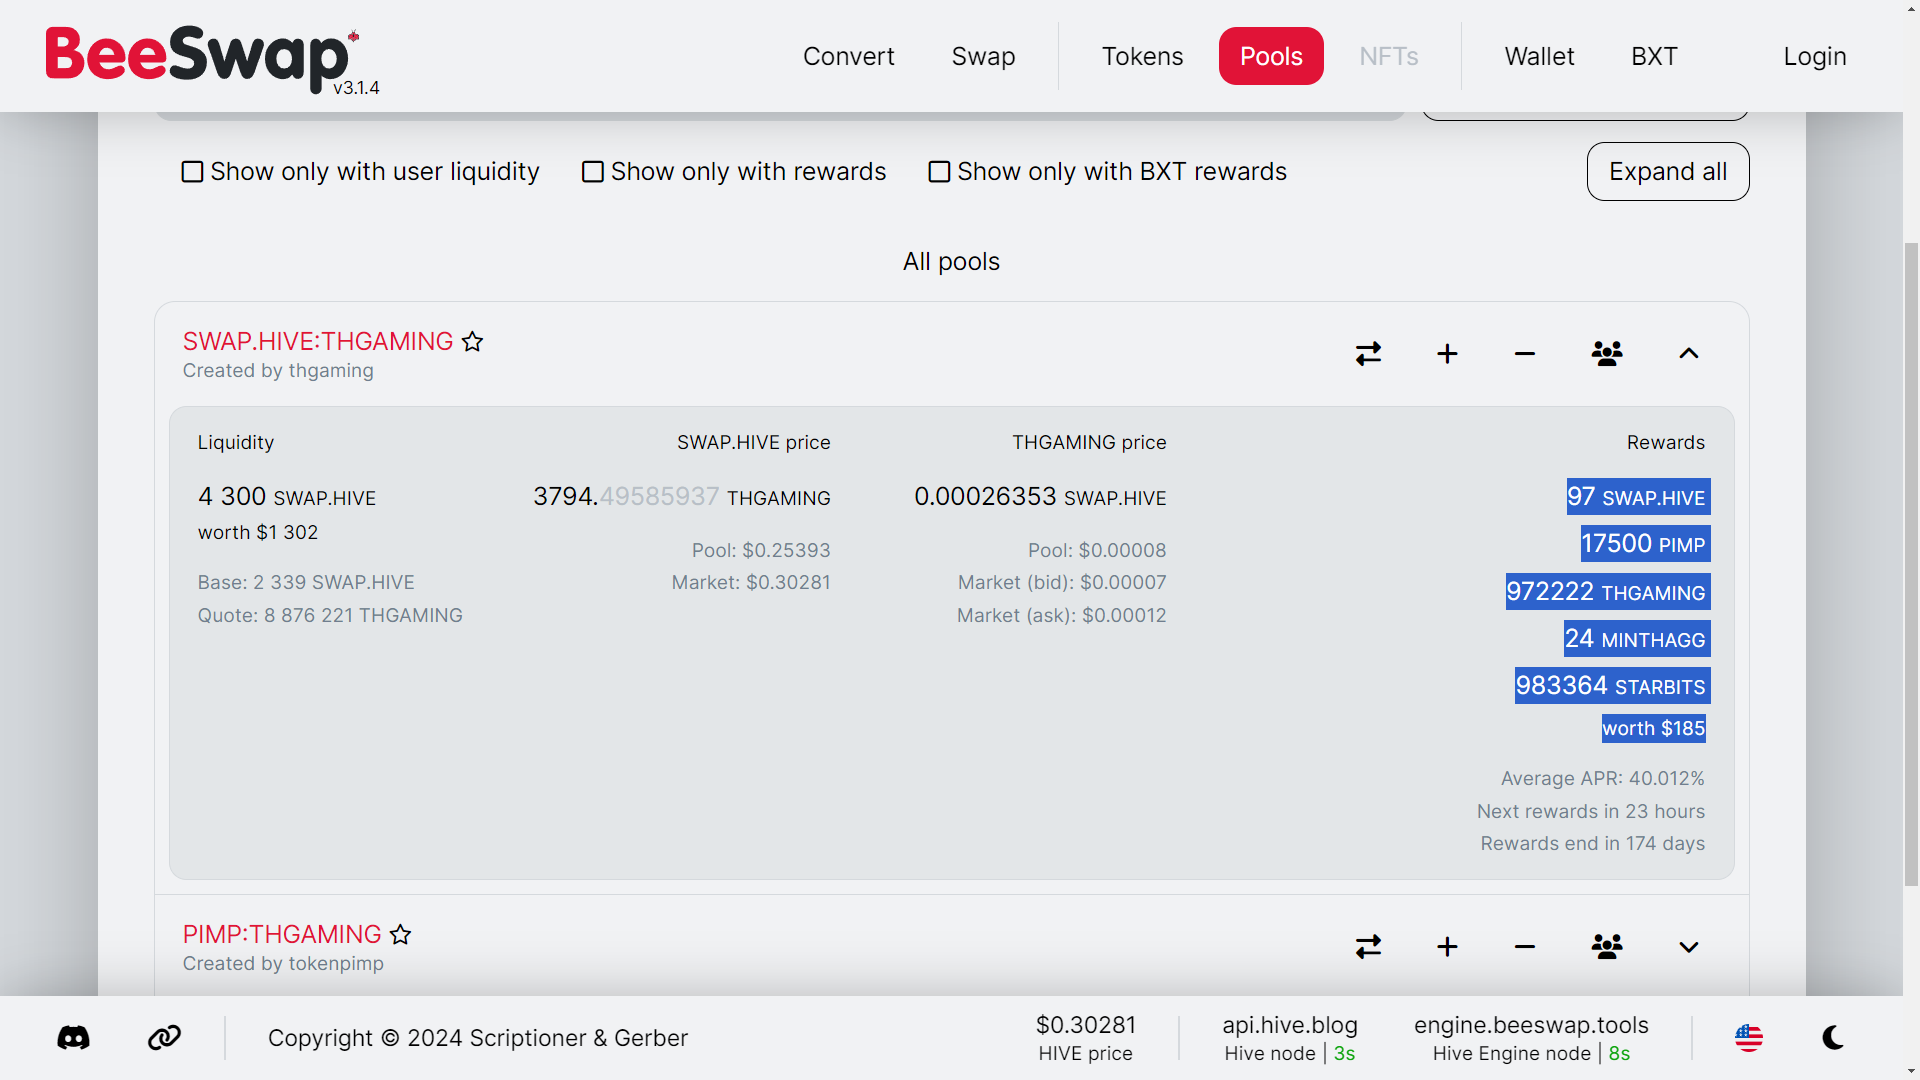
Task: Open the SWAP.HIVE:THGAMING pool link
Action: (x=318, y=342)
